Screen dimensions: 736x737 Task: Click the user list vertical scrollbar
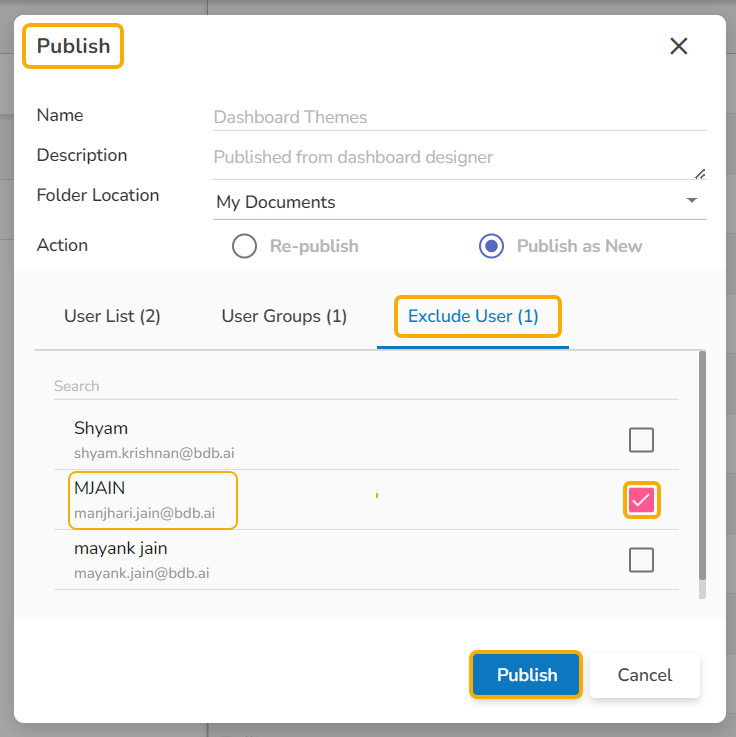coord(702,470)
